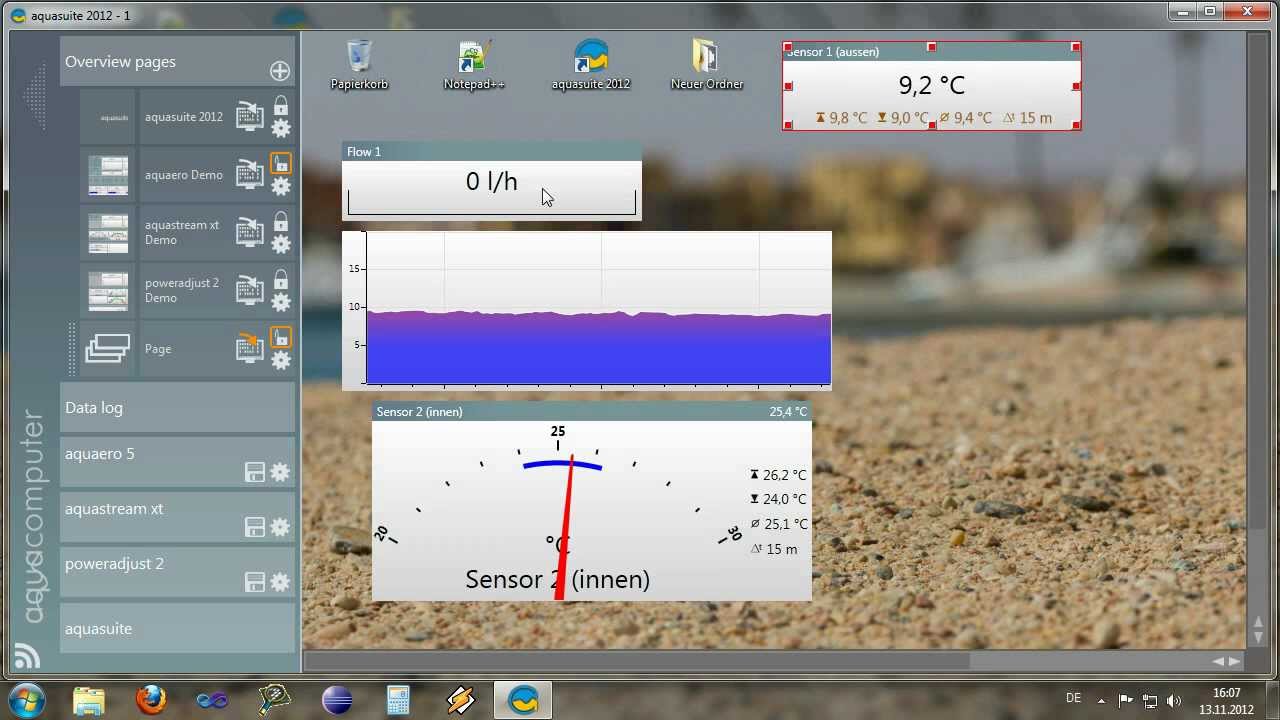The height and width of the screenshot is (720, 1280).
Task: Add a new overview page with plus icon
Action: (280, 71)
